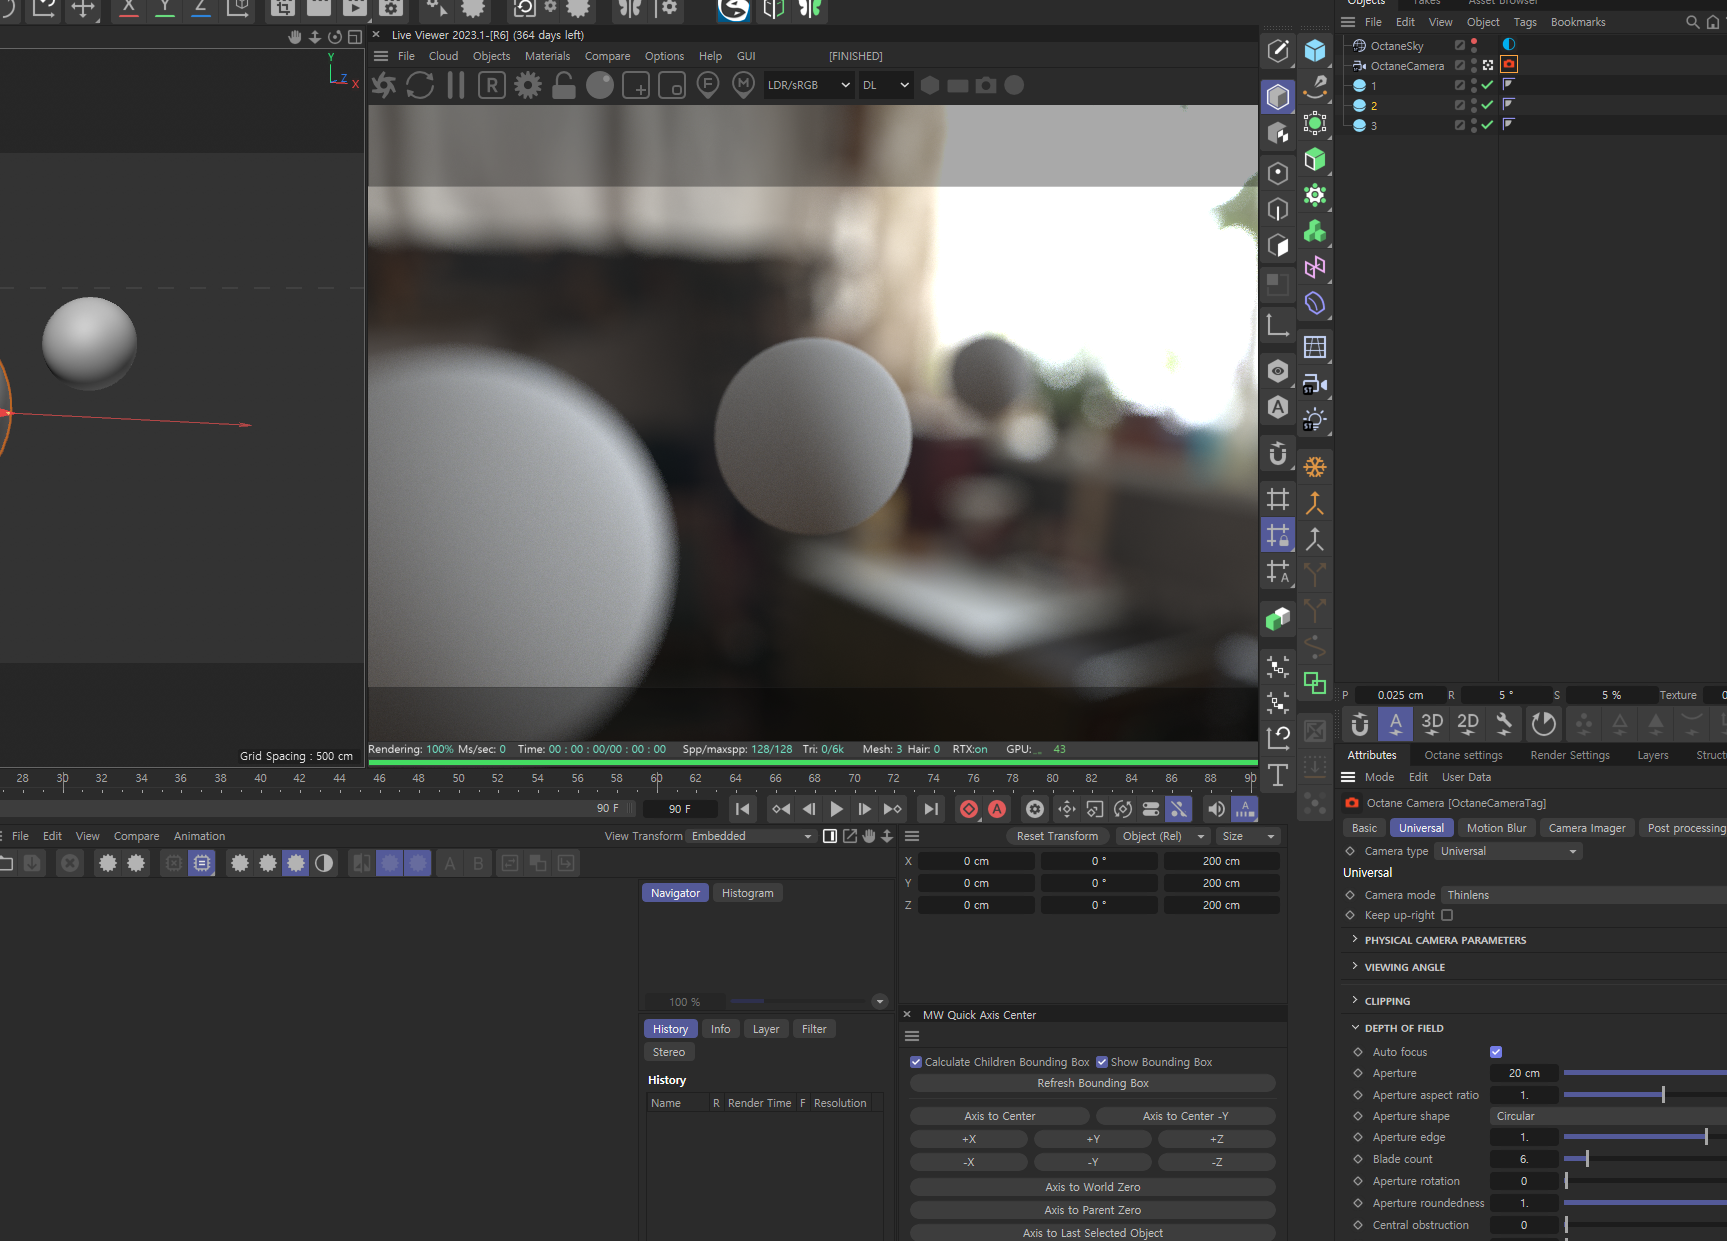Image resolution: width=1727 pixels, height=1241 pixels.
Task: Toggle visibility dots of OctaneCamera object
Action: tap(1474, 65)
